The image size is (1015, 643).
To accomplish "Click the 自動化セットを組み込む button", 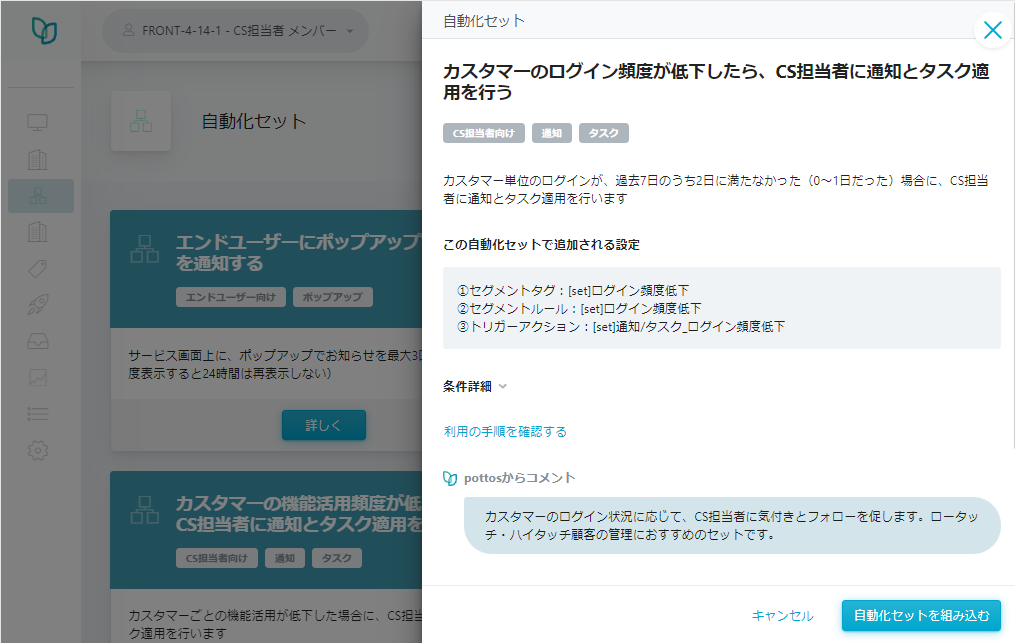I will point(921,616).
